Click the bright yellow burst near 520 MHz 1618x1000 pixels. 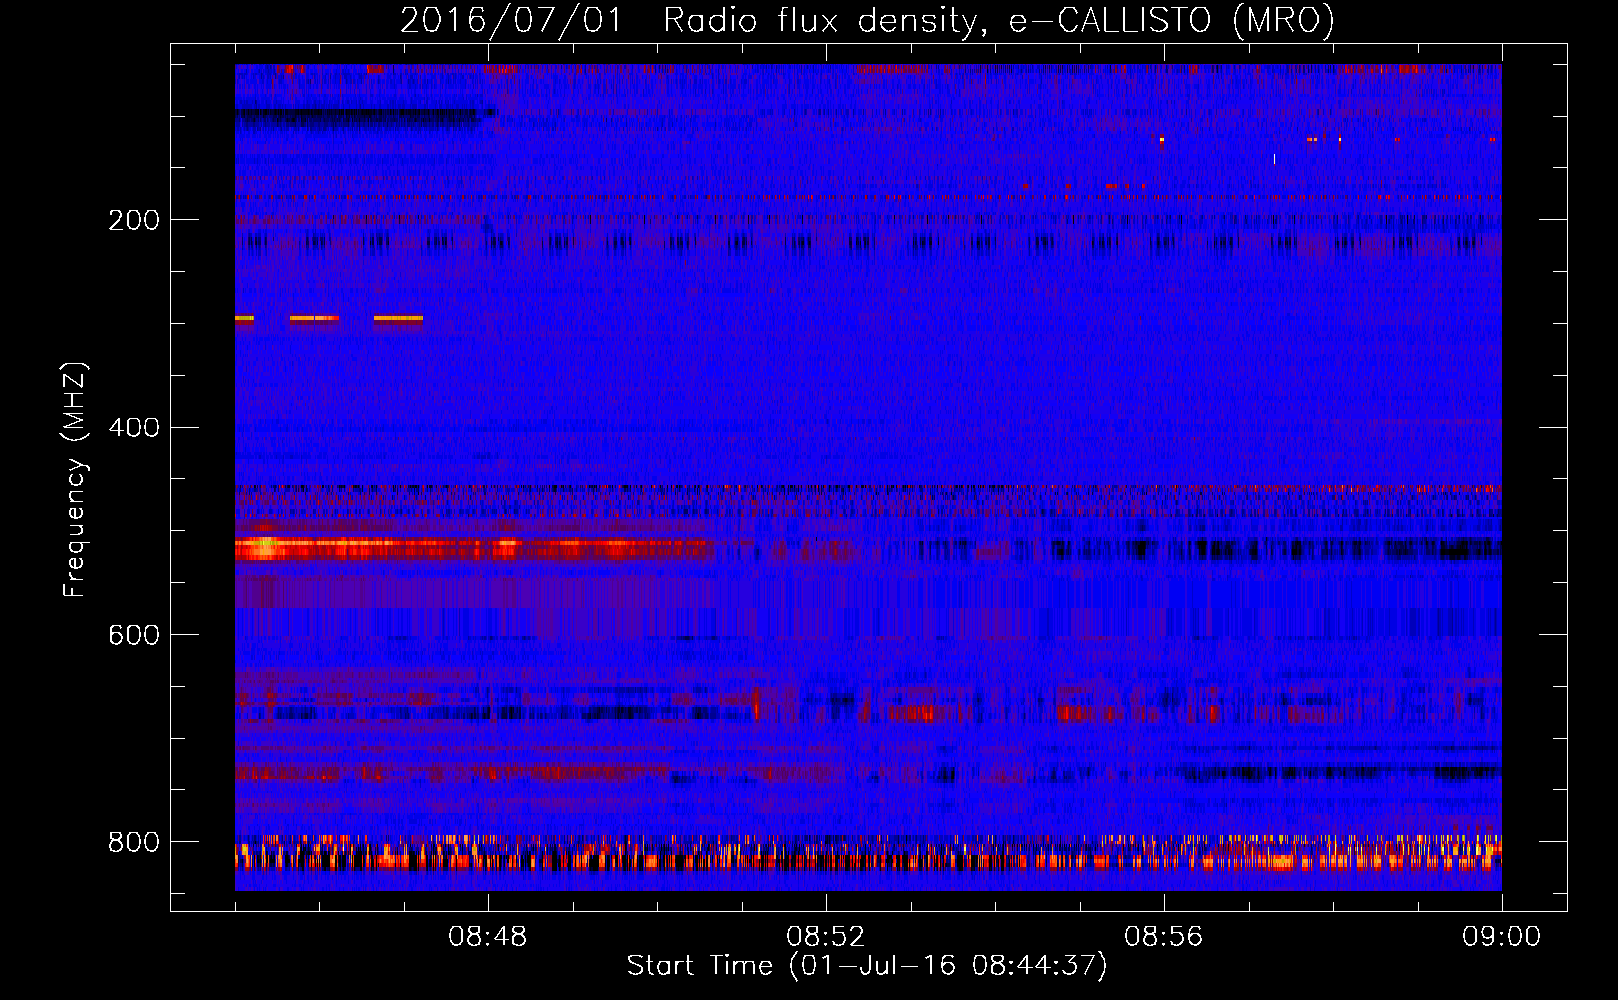point(264,547)
